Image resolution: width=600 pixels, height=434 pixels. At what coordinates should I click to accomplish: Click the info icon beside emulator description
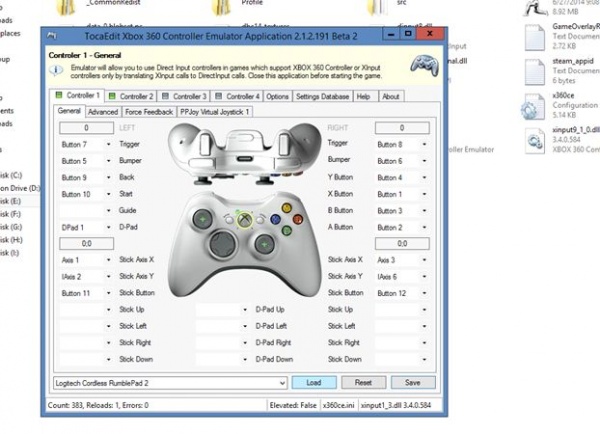click(x=56, y=70)
